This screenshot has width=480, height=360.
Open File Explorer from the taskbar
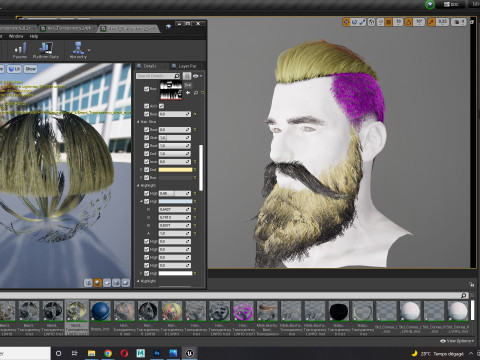(91, 353)
